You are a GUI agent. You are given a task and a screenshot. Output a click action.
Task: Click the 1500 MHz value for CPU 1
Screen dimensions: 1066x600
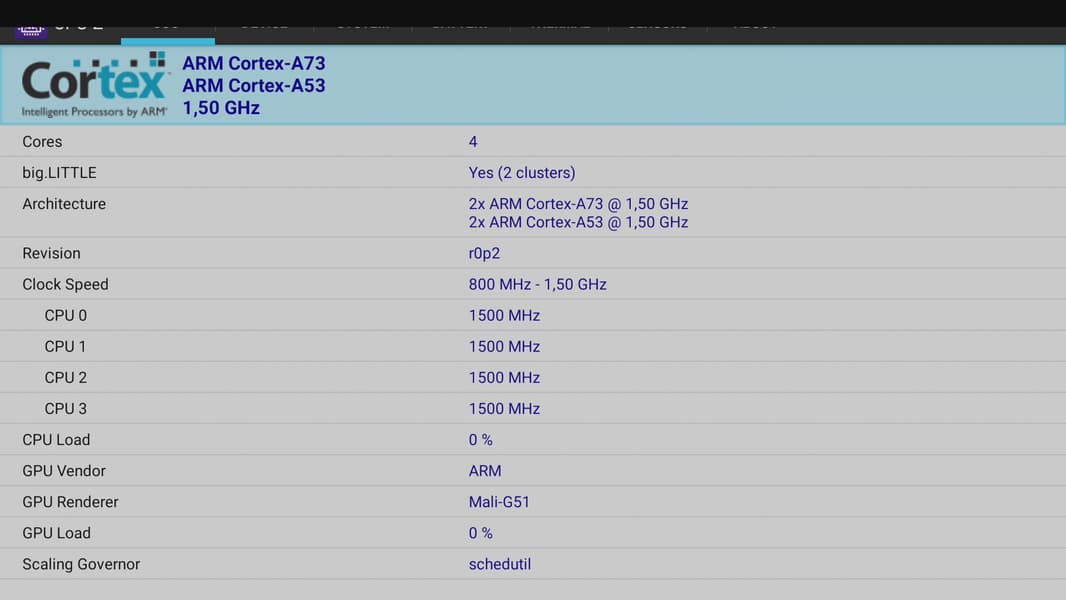[x=504, y=347]
